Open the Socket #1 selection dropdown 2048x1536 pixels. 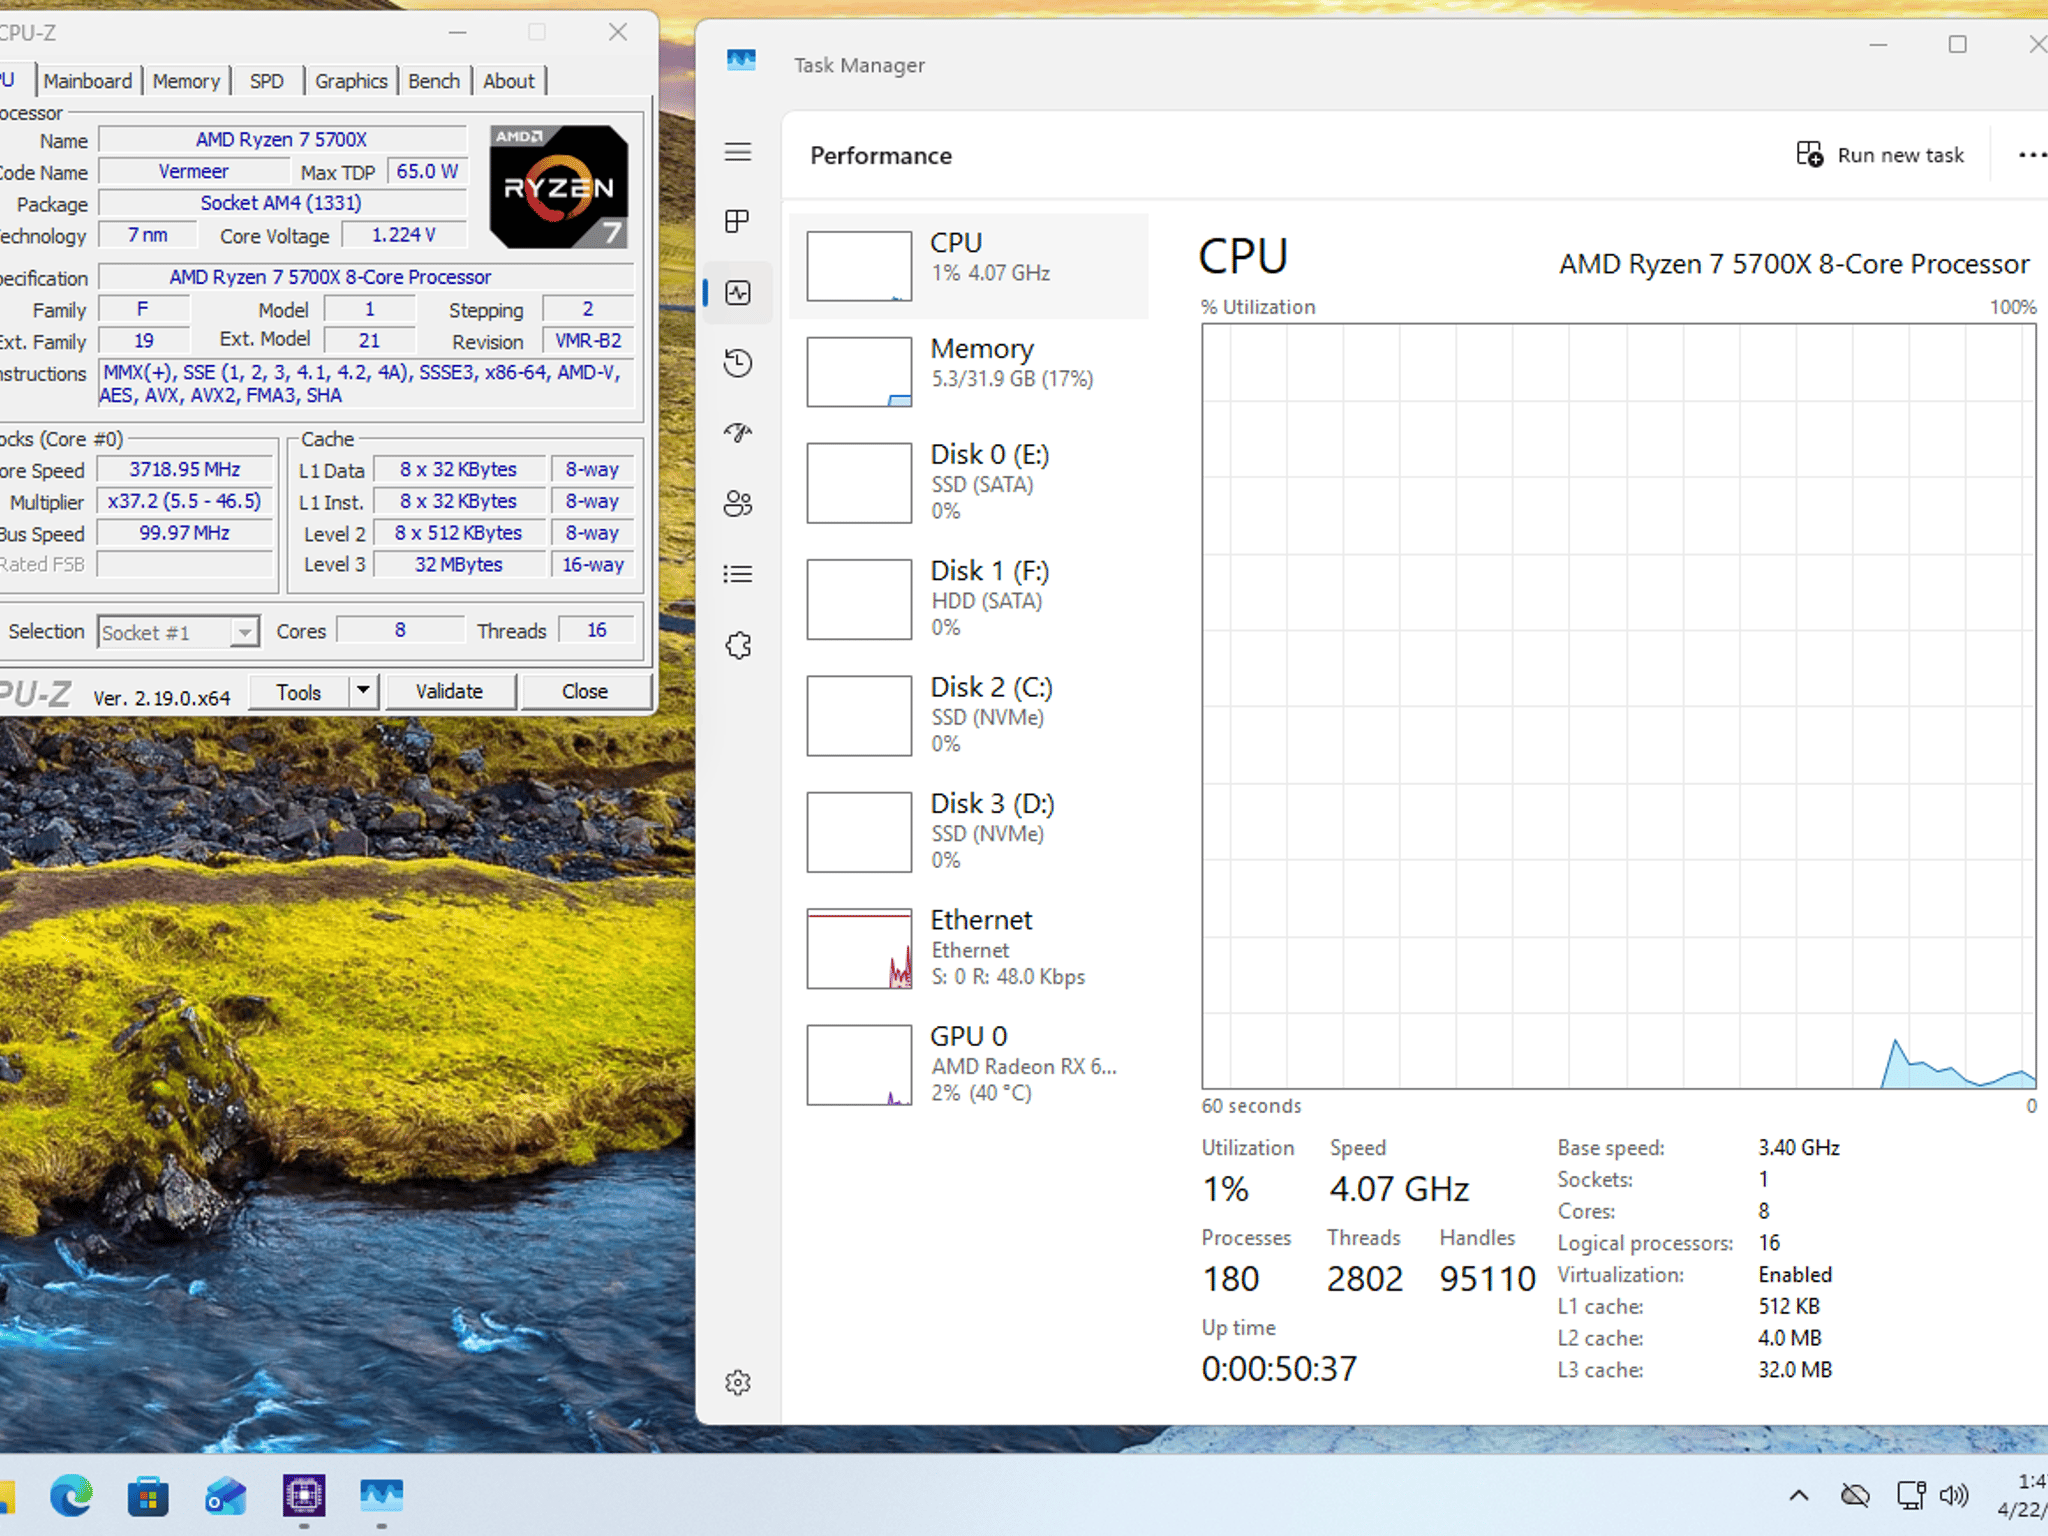178,632
